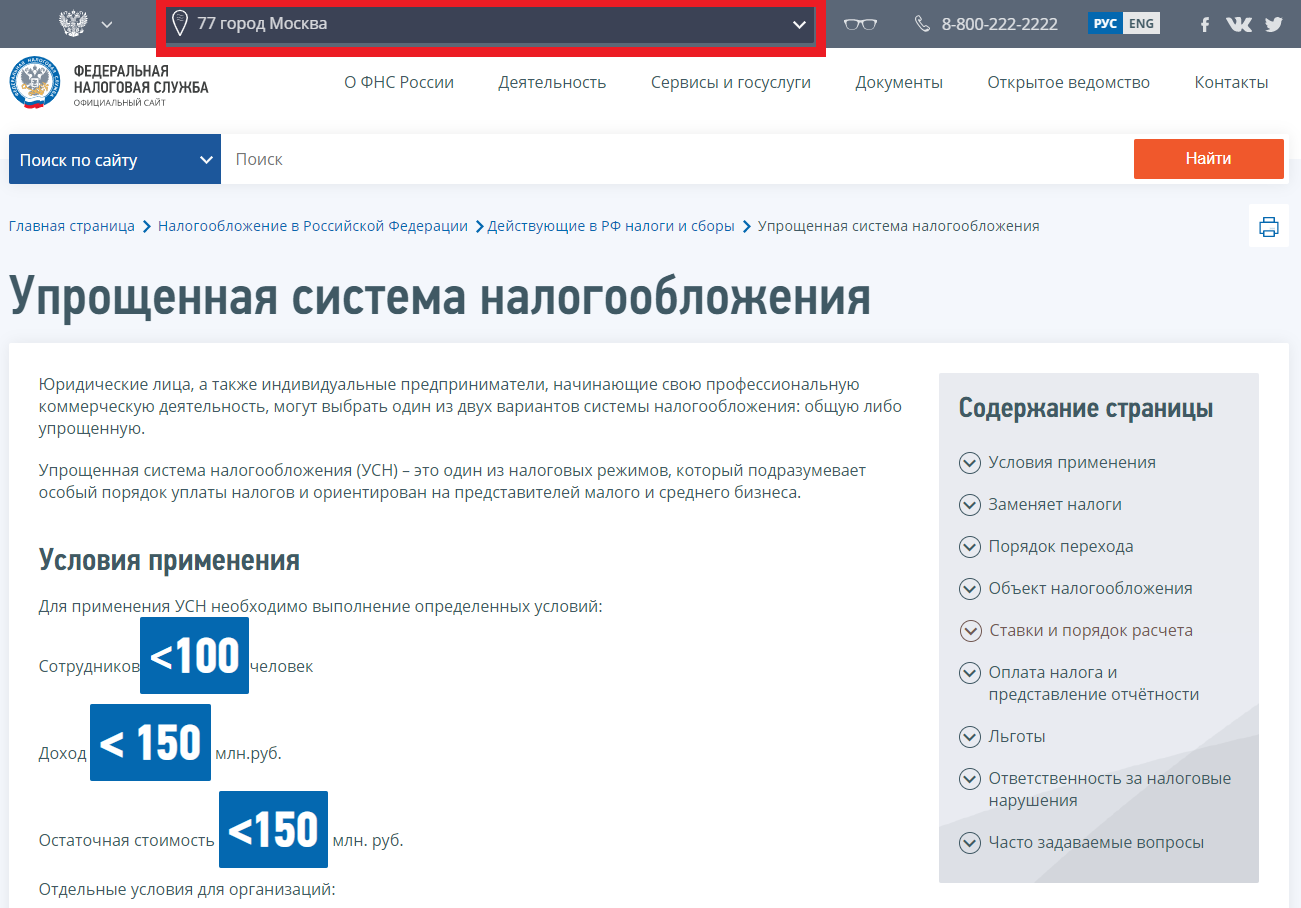The height and width of the screenshot is (908, 1301).
Task: Click the FNS logo in the header
Action: pyautogui.click(x=108, y=85)
